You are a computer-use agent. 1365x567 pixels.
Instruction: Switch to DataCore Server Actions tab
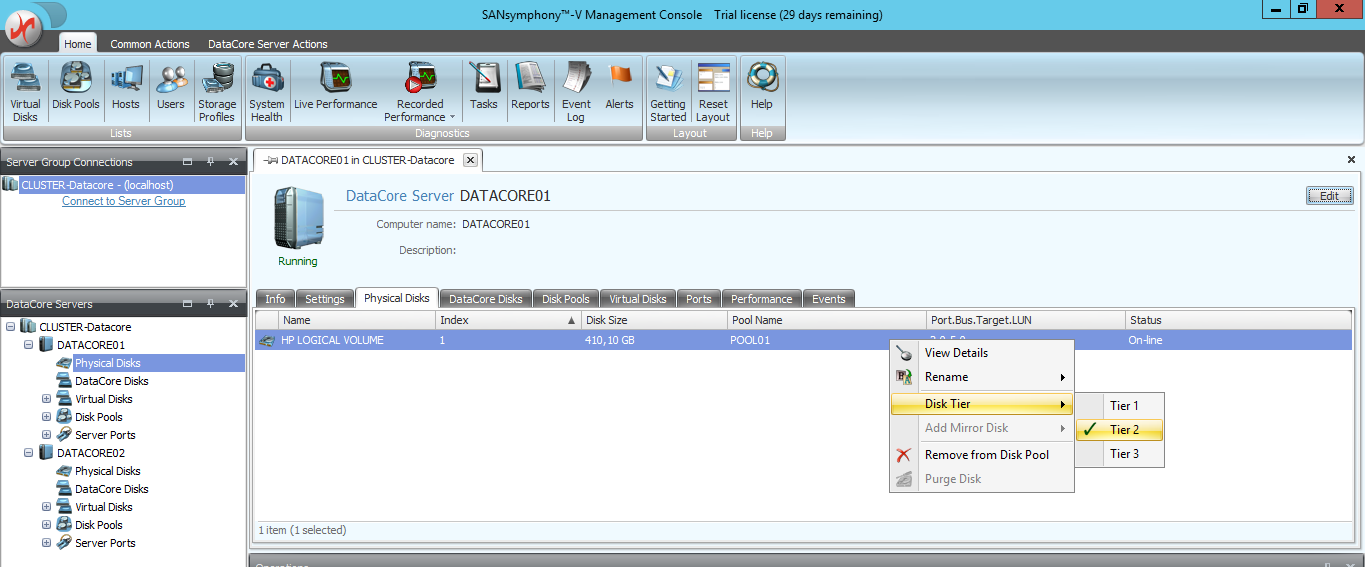(x=268, y=44)
